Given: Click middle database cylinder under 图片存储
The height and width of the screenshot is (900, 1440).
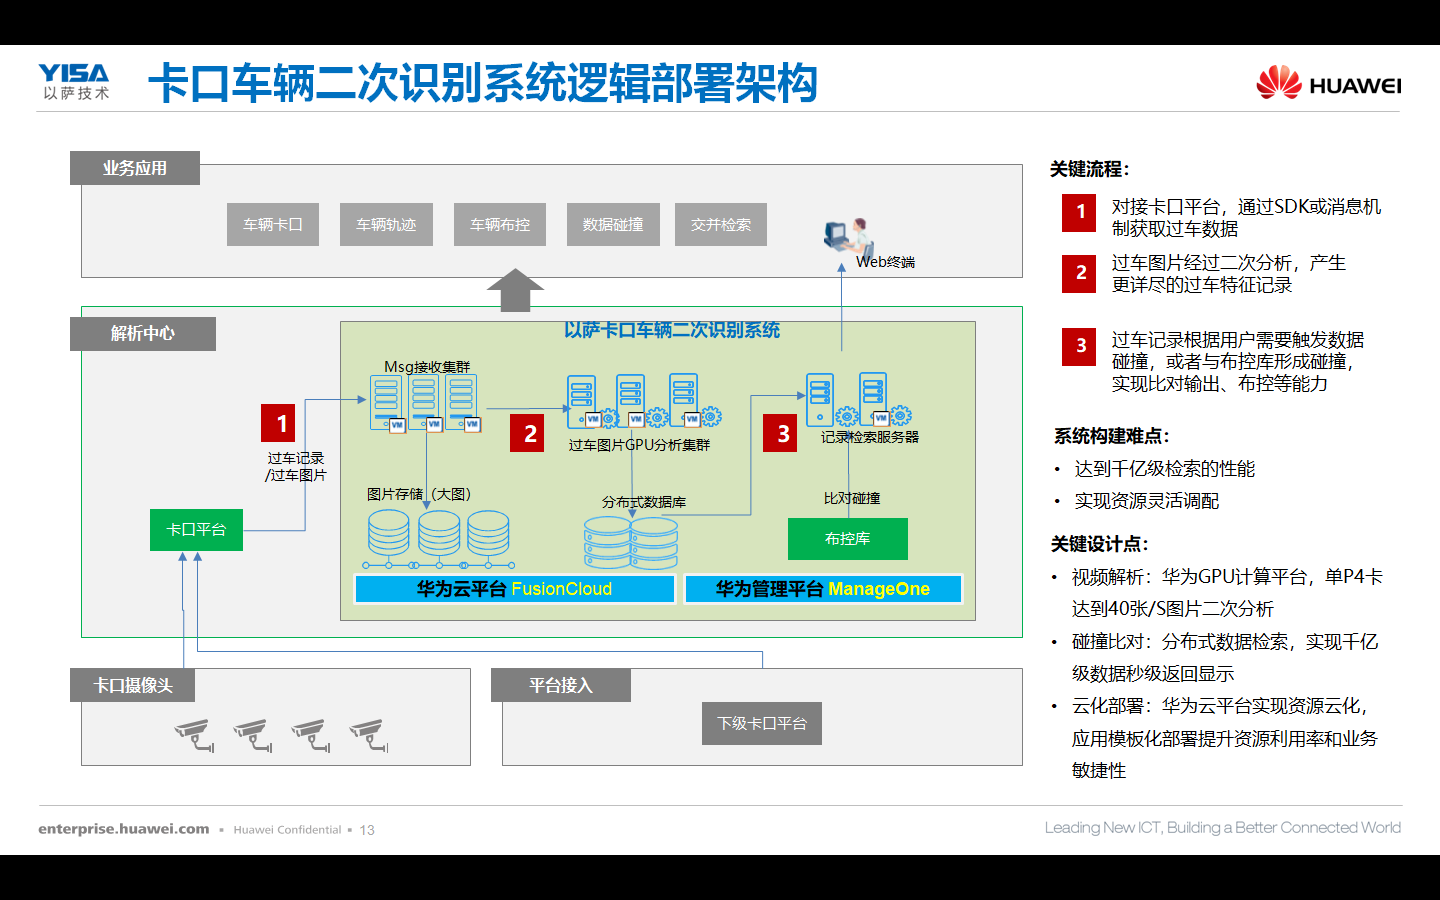Looking at the screenshot, I should click(439, 534).
